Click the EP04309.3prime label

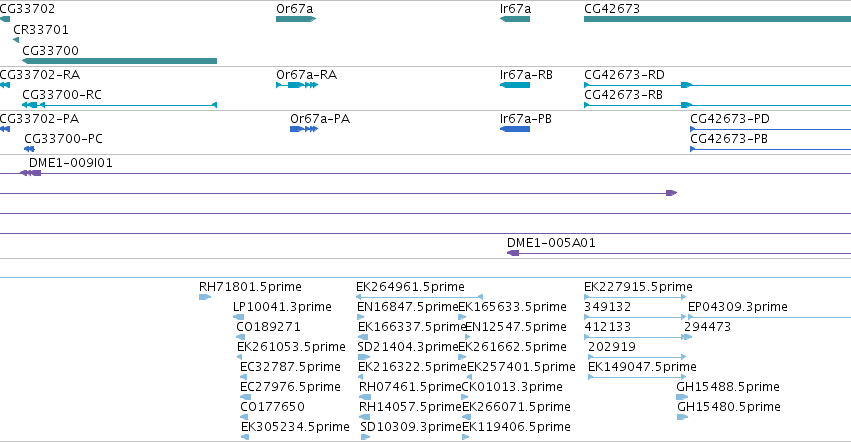[x=738, y=307]
